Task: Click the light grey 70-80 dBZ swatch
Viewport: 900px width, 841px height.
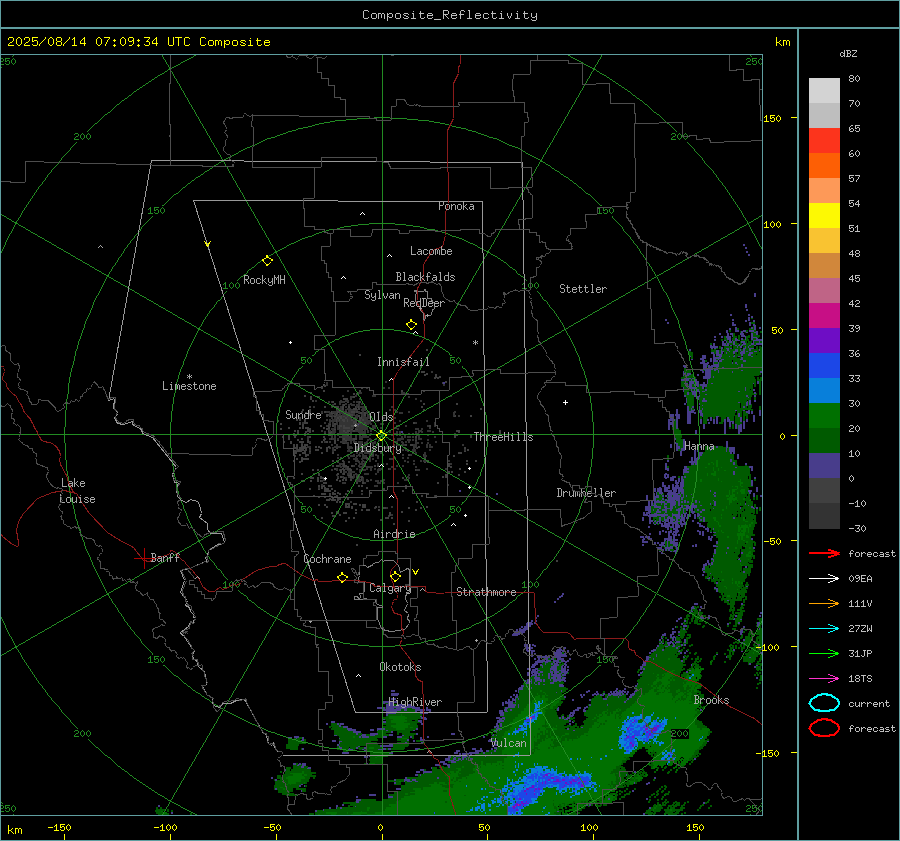Action: 824,91
